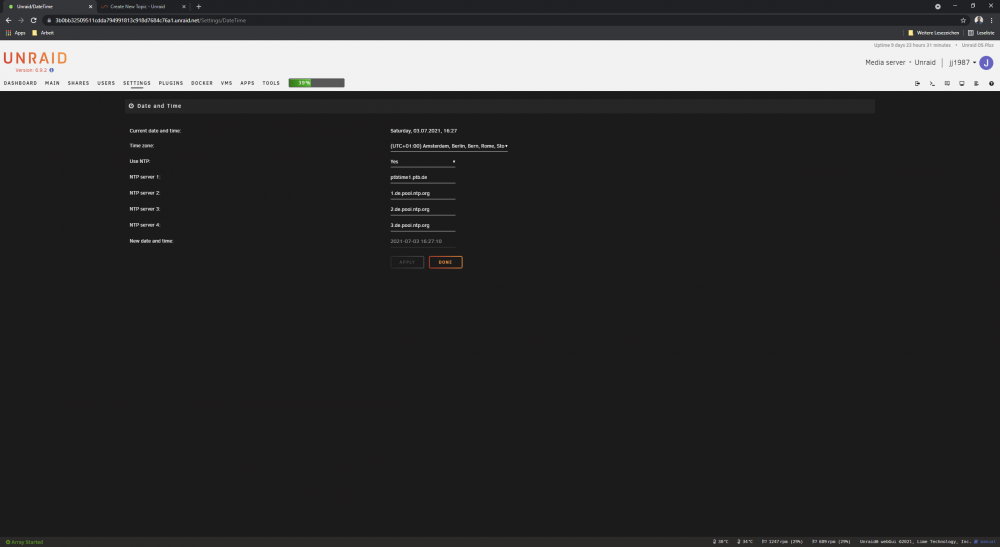1000x547 pixels.
Task: Click the Media server description text
Action: click(885, 62)
